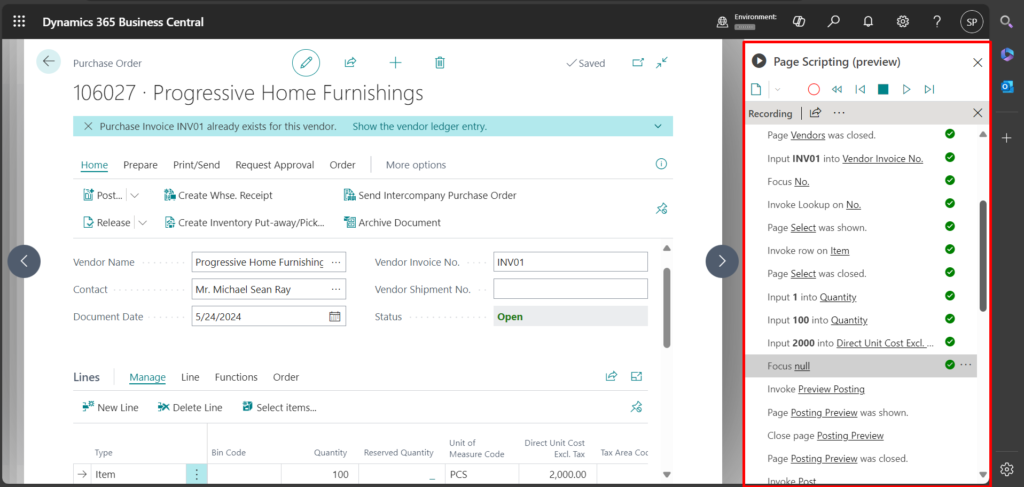Open more options for the recording
Image resolution: width=1024 pixels, height=487 pixels.
[839, 113]
